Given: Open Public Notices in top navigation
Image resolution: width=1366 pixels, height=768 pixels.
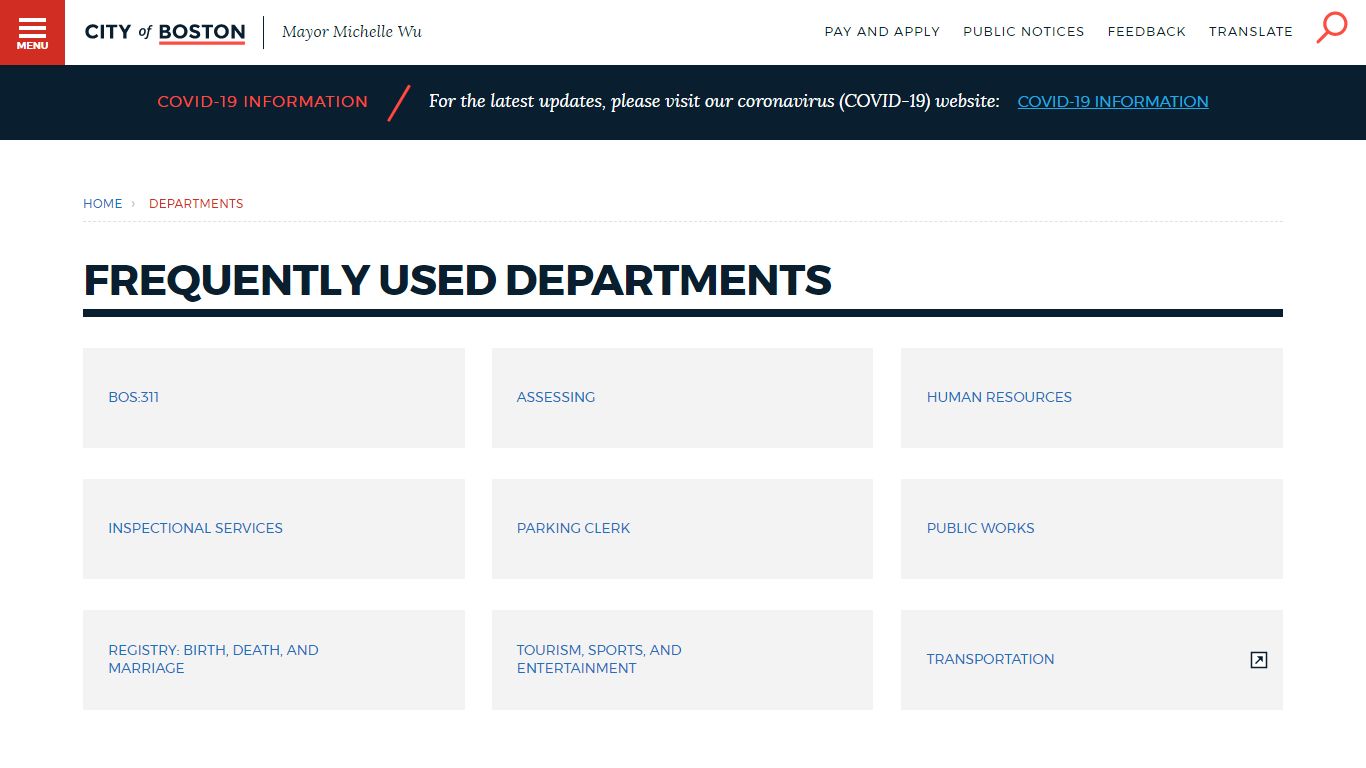Looking at the screenshot, I should point(1023,32).
